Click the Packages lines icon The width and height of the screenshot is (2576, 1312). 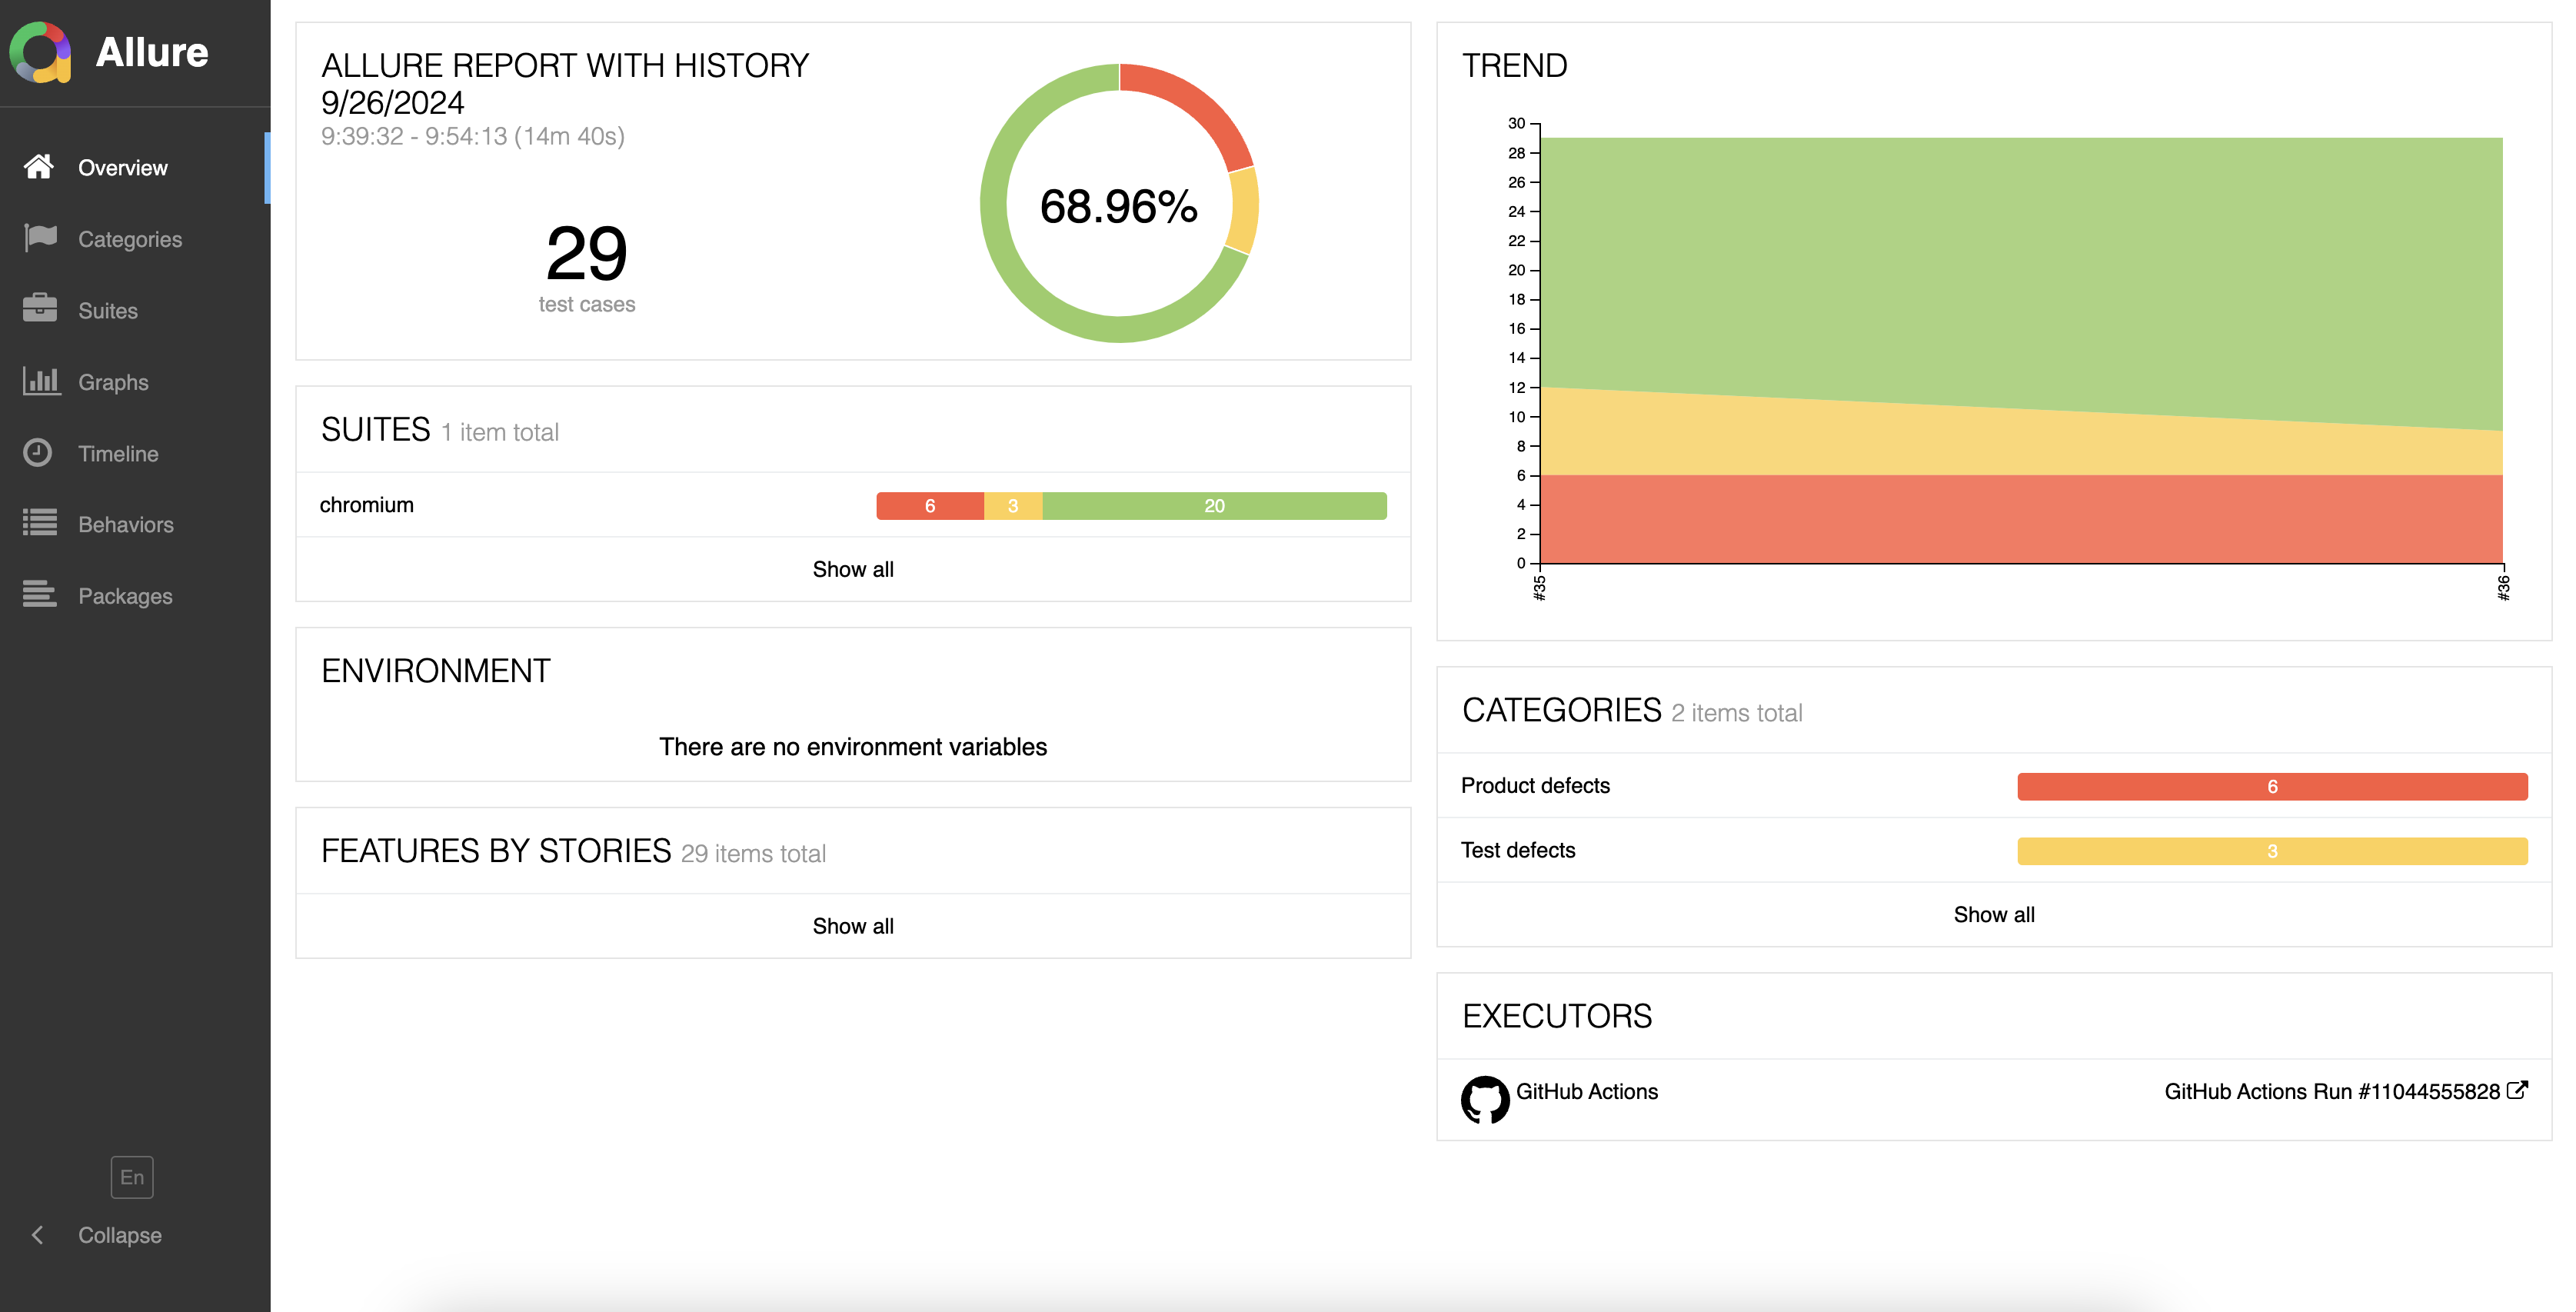point(40,595)
